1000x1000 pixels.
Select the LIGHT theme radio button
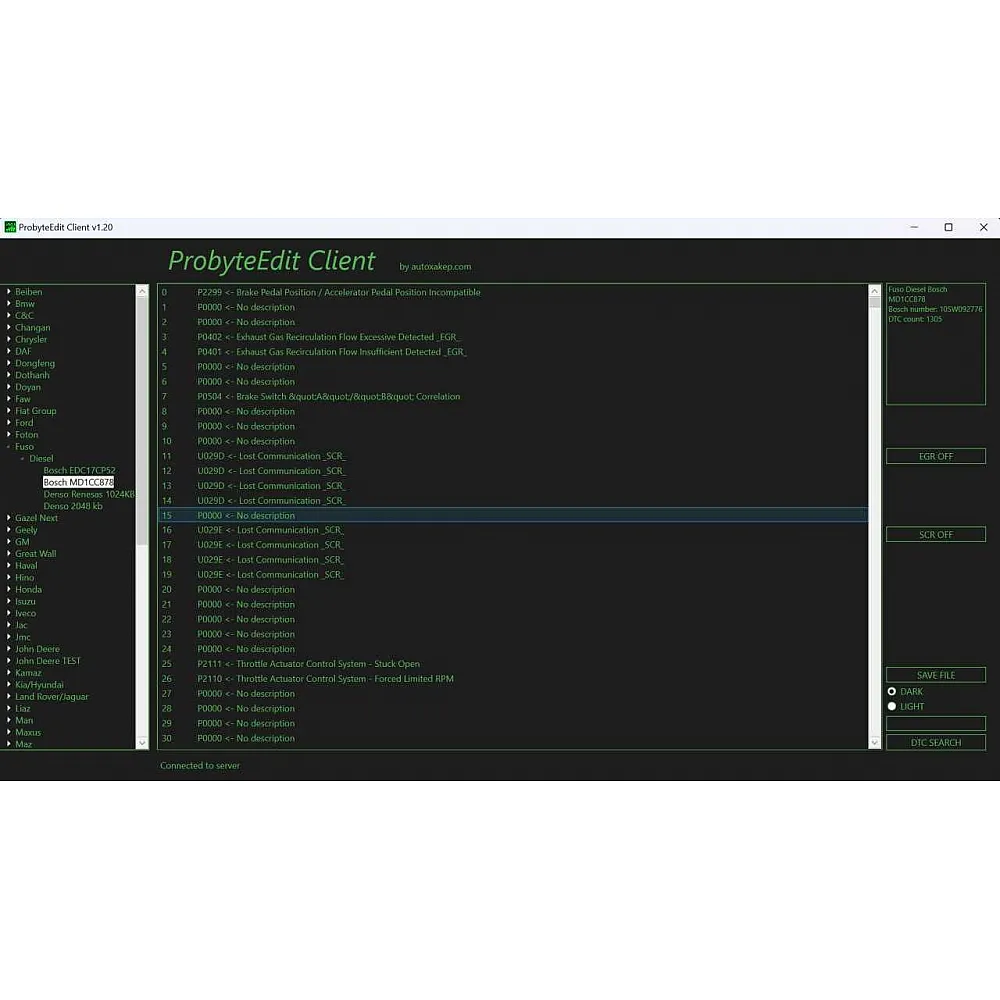click(x=892, y=706)
